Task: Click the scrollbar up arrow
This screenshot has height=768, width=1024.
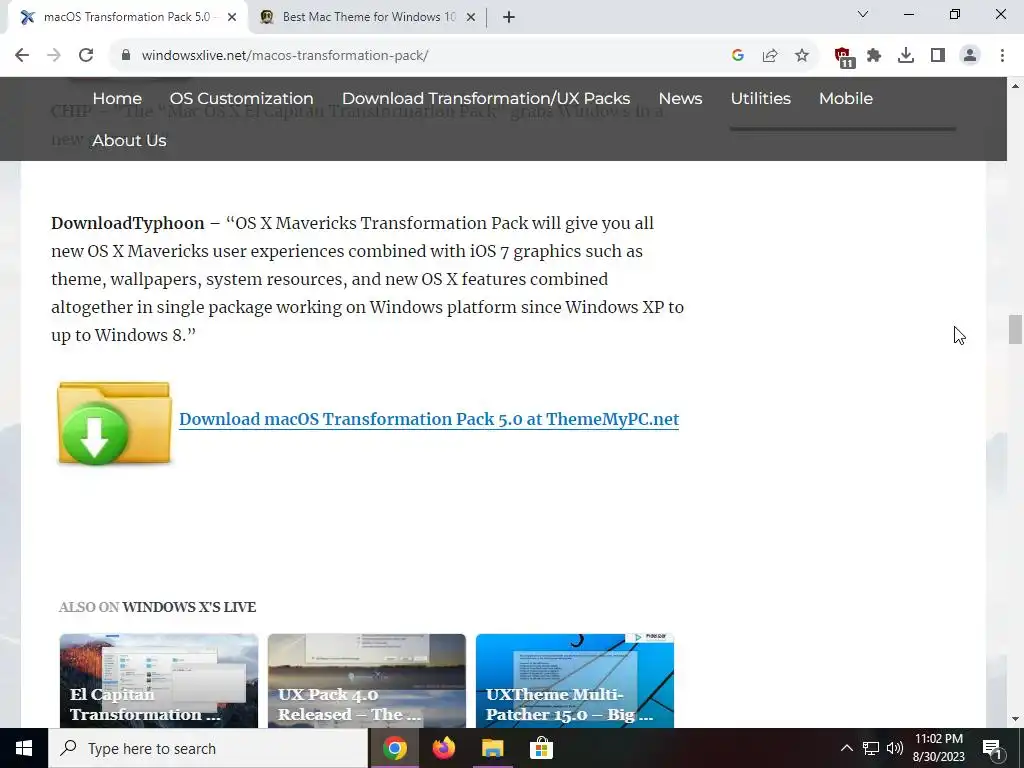Action: pyautogui.click(x=1015, y=86)
